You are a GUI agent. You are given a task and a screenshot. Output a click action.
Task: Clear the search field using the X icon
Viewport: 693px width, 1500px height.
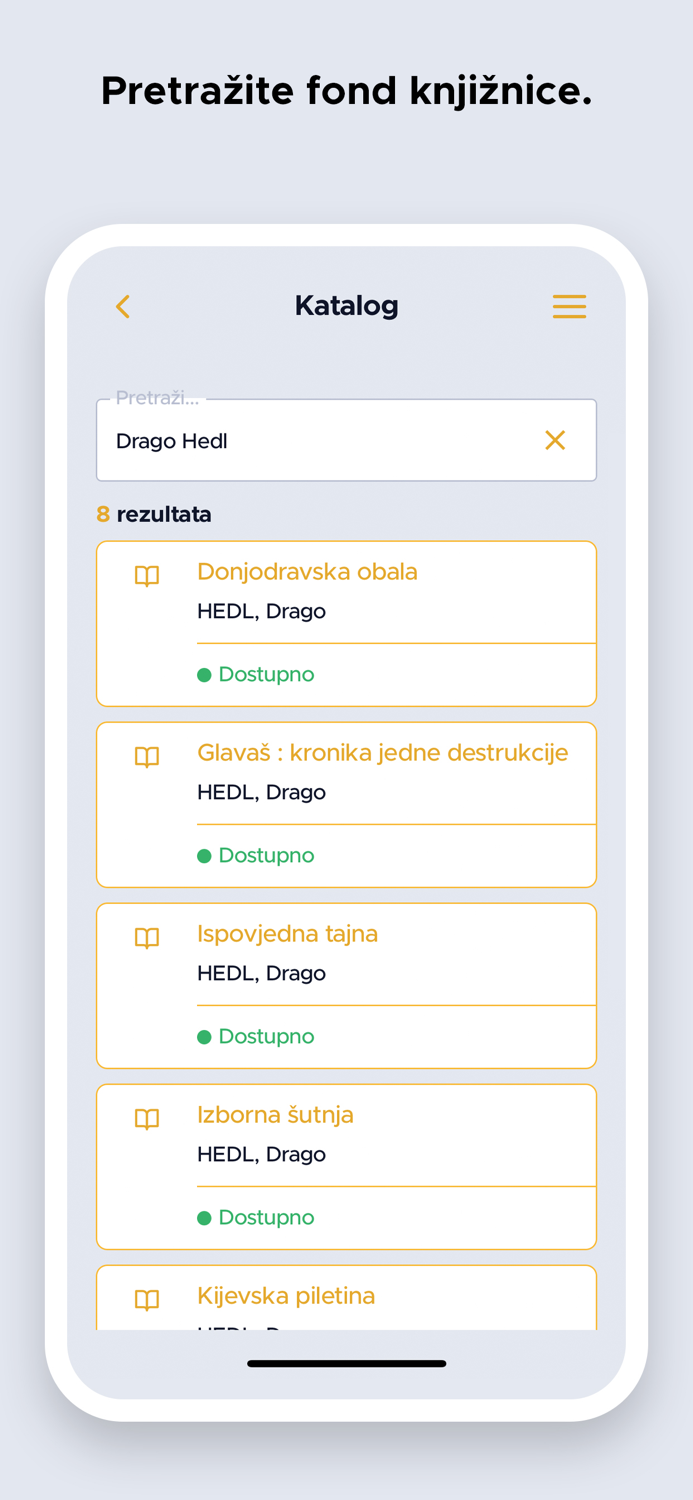click(x=555, y=440)
